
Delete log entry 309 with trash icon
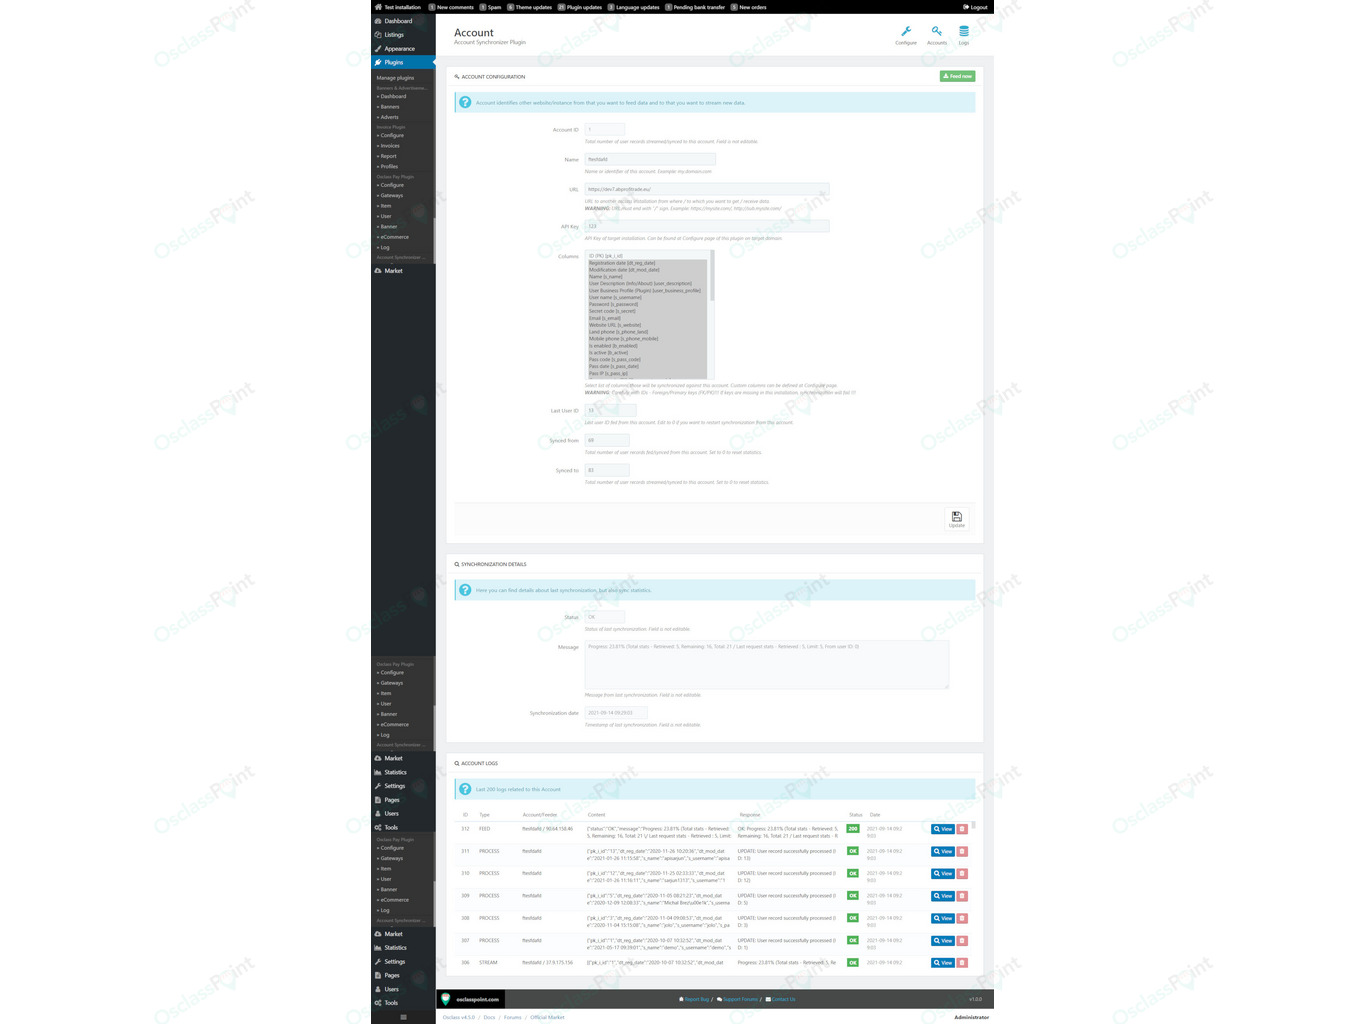[962, 896]
